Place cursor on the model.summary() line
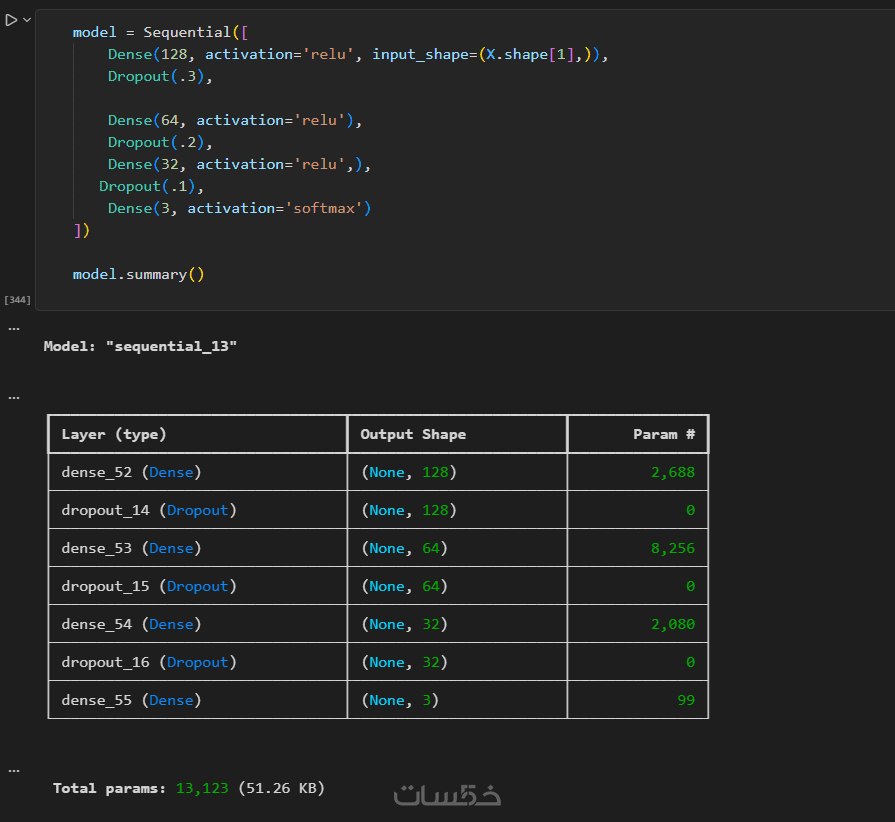Screen dimensions: 895x822 138,275
